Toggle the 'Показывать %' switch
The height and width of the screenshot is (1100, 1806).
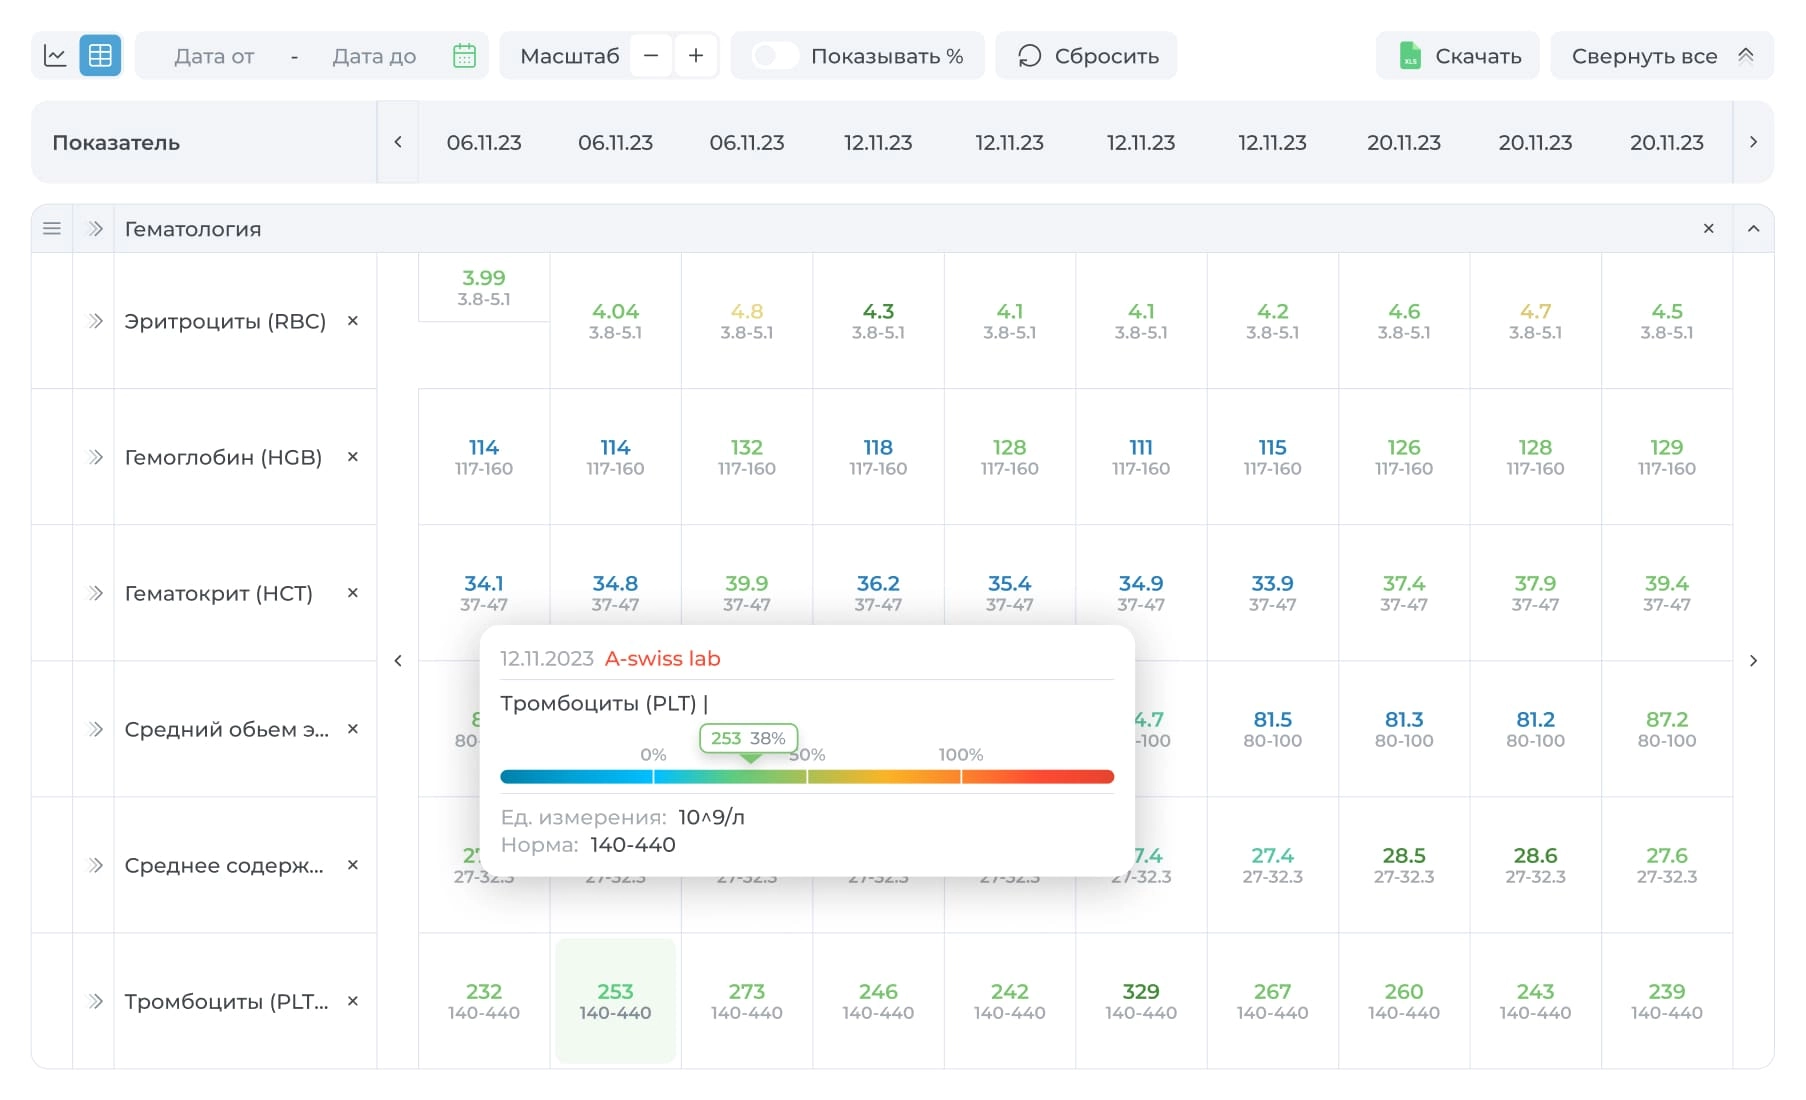pos(776,56)
